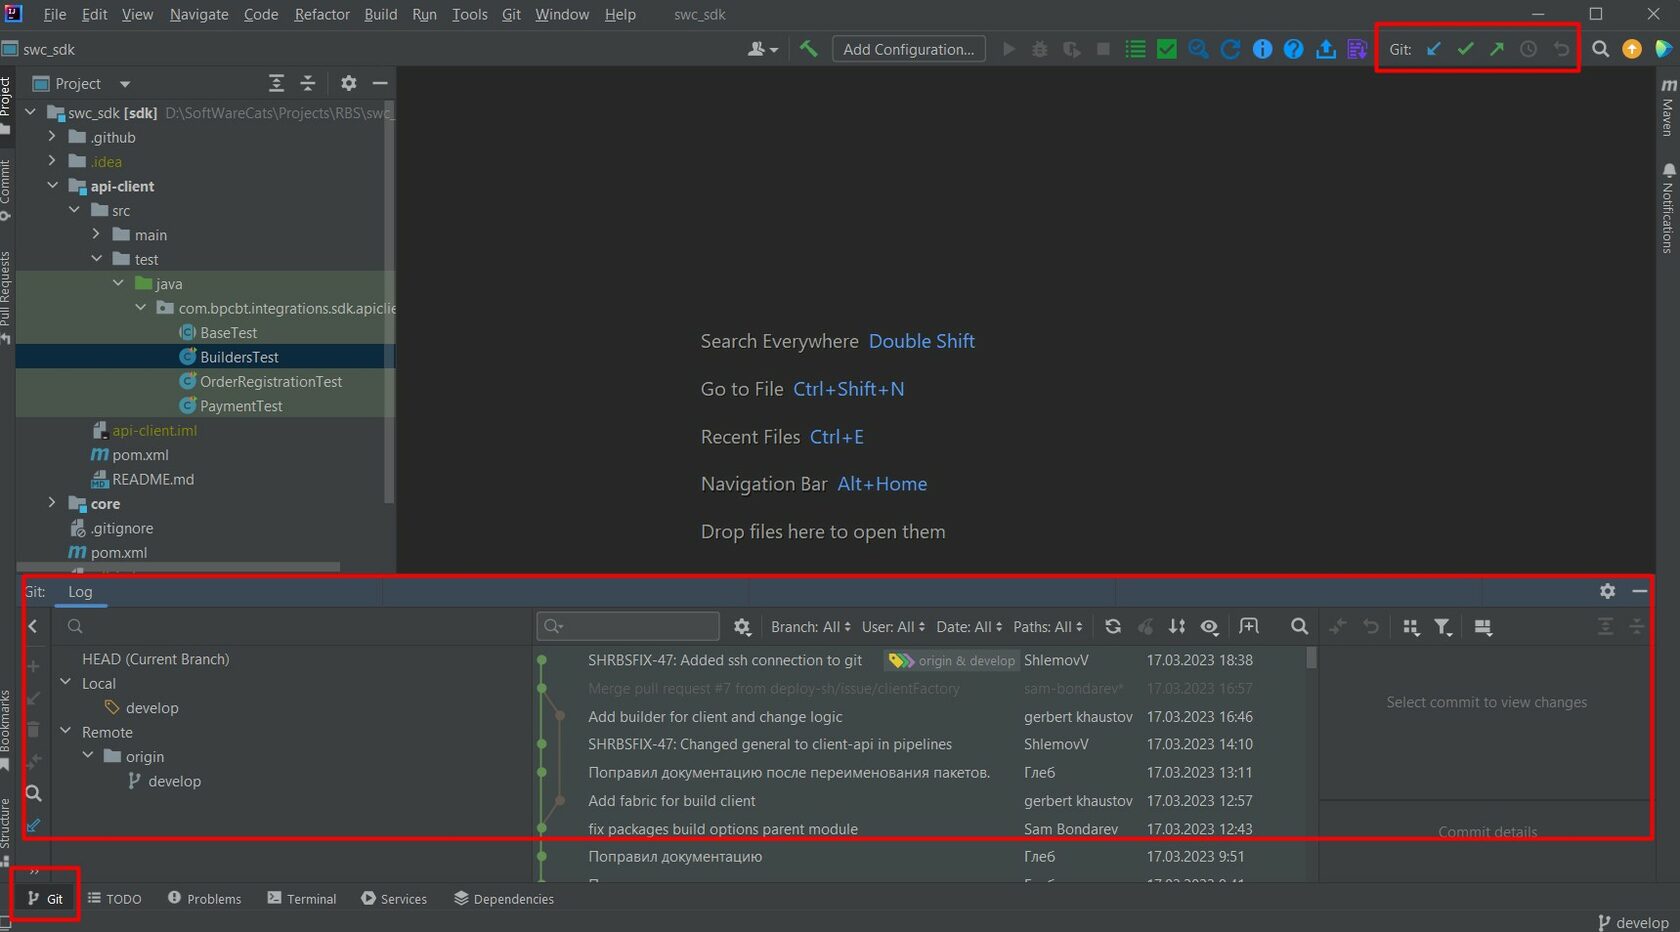Open the Dependencies tool window tab
This screenshot has height=932, width=1680.
pos(504,899)
